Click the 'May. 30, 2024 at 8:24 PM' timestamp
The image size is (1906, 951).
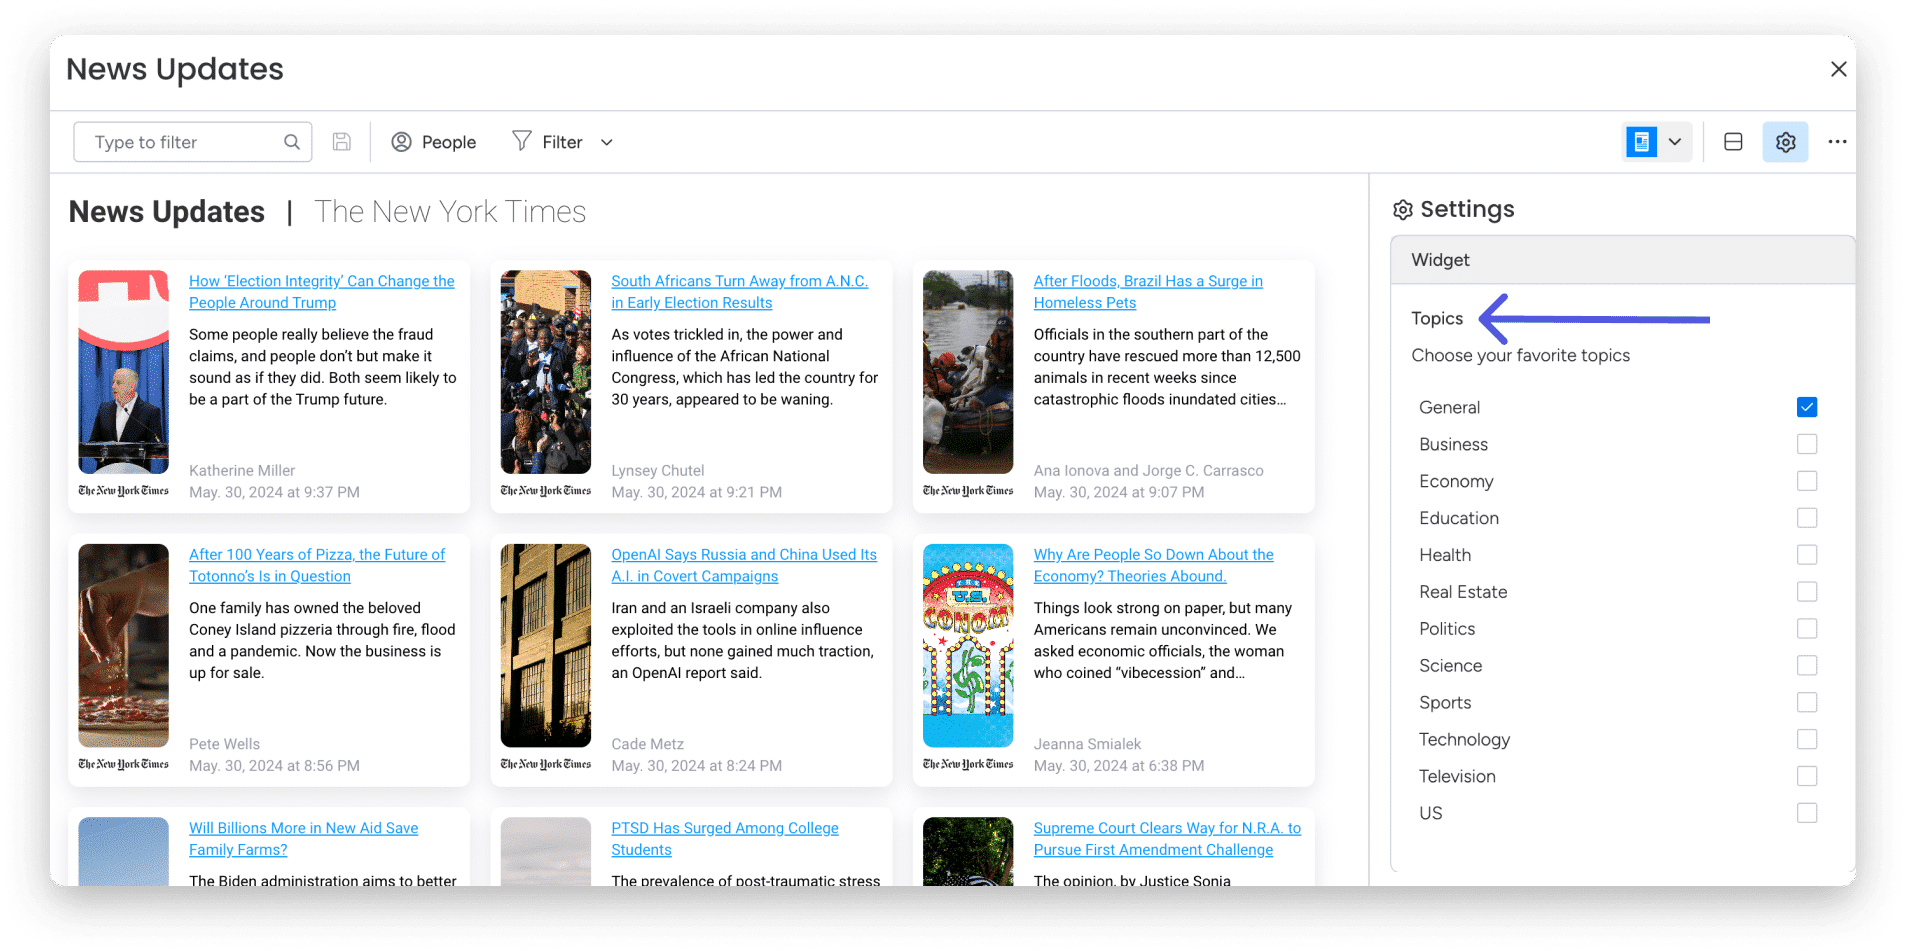[697, 766]
